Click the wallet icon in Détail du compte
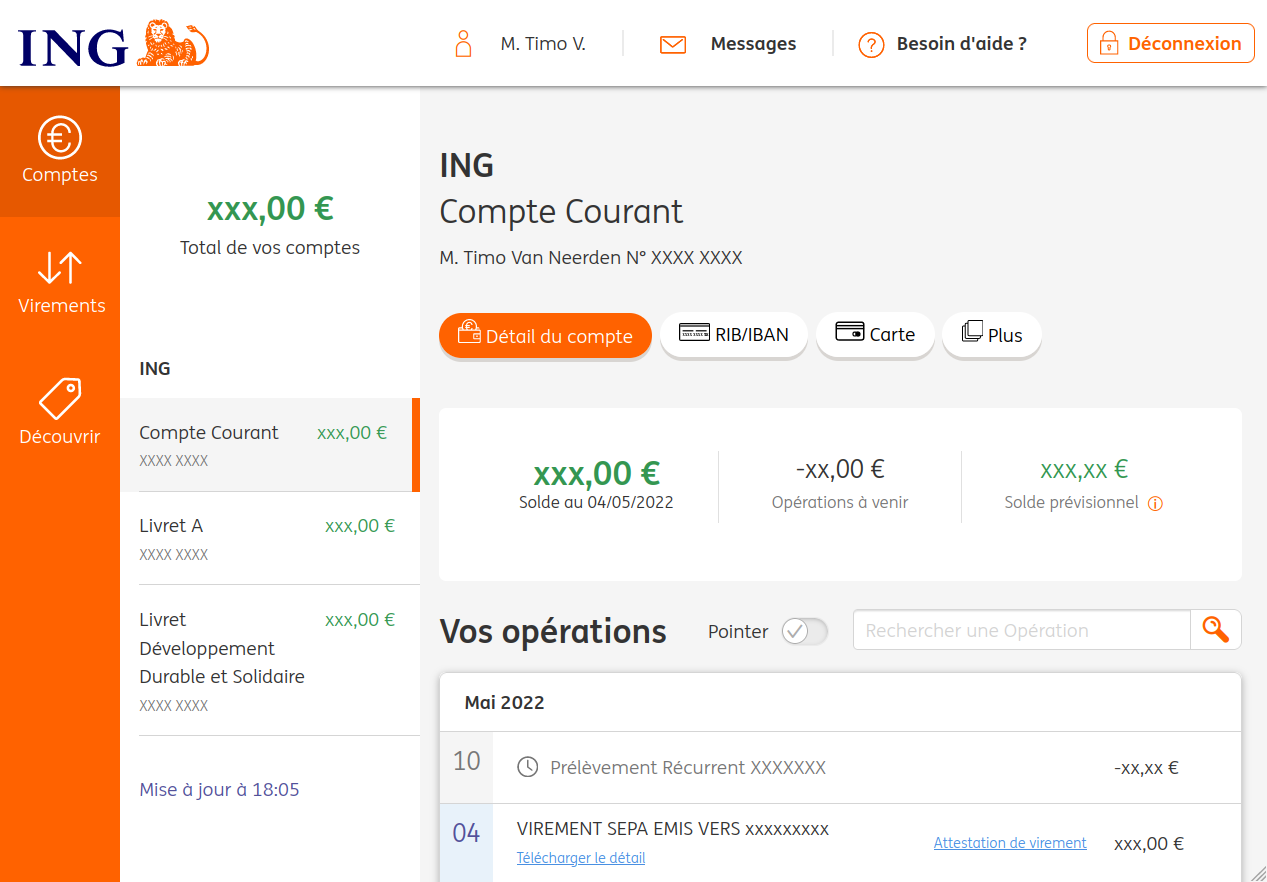1267x882 pixels. 469,332
